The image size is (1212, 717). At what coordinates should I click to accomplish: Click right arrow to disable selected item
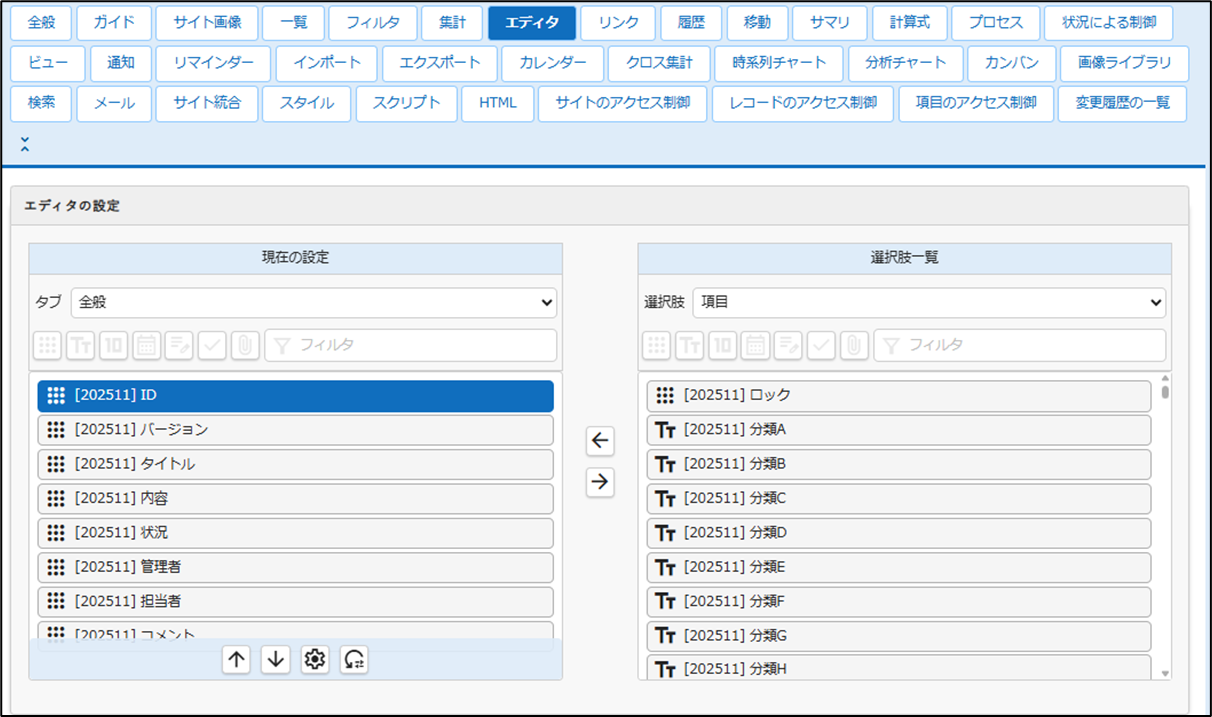coord(600,482)
